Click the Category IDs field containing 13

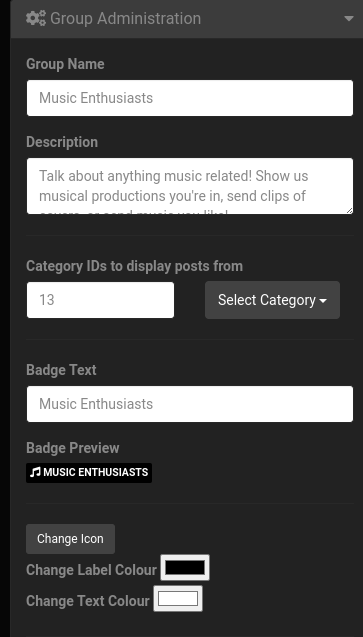[100, 300]
